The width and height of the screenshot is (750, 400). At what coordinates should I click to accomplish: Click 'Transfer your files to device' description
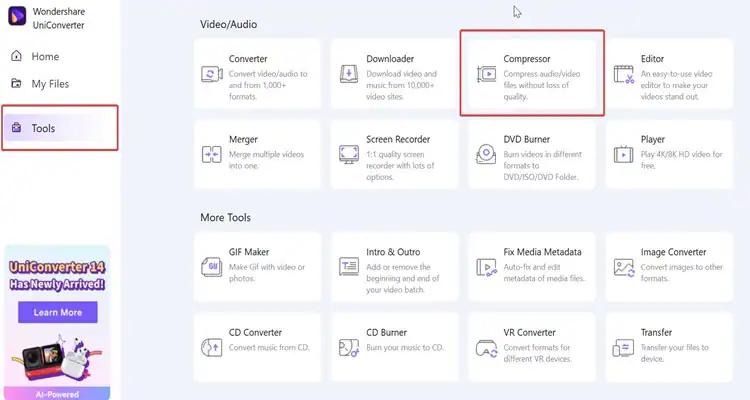pos(674,353)
